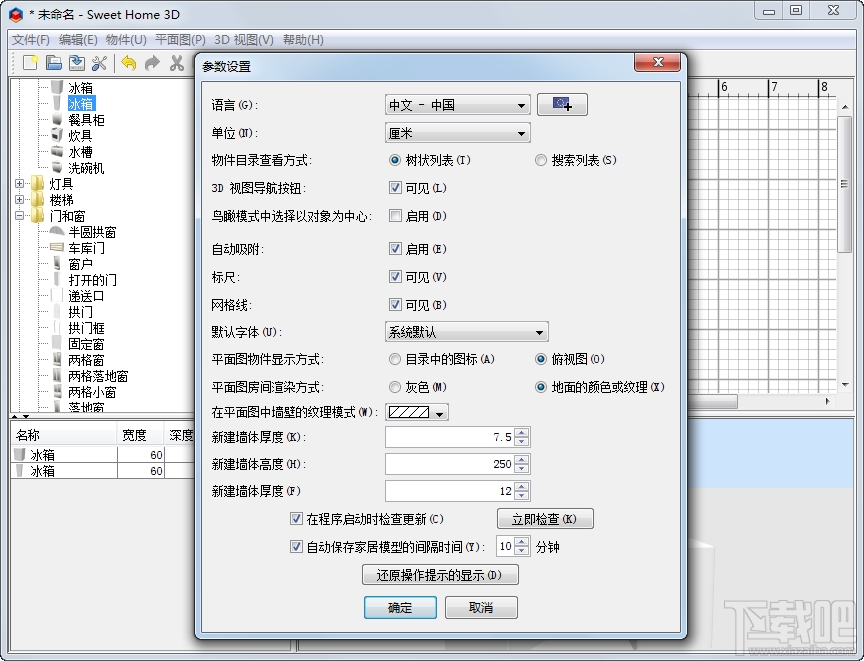The width and height of the screenshot is (864, 661).
Task: Click the Open home folder icon
Action: [x=53, y=63]
